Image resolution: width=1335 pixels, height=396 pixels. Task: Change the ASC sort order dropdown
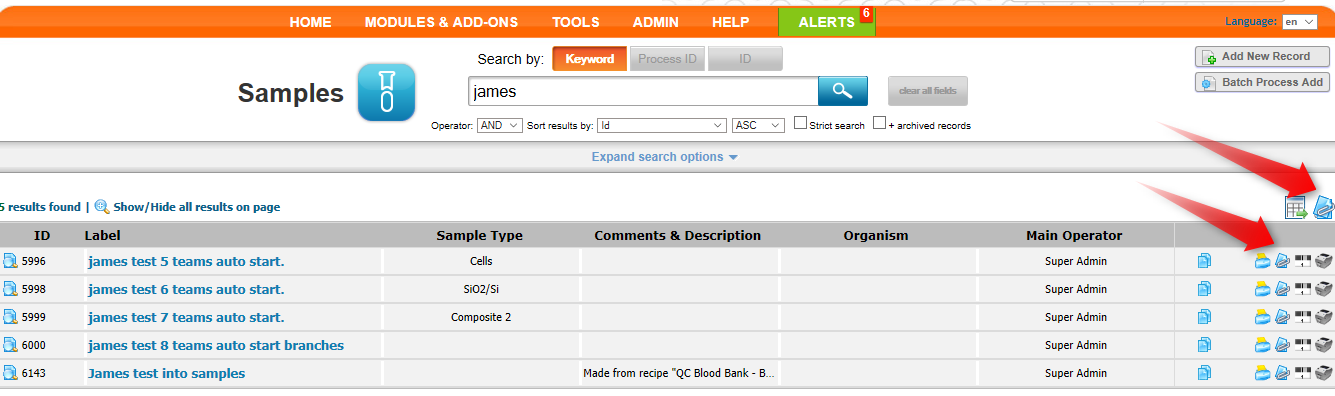(759, 125)
